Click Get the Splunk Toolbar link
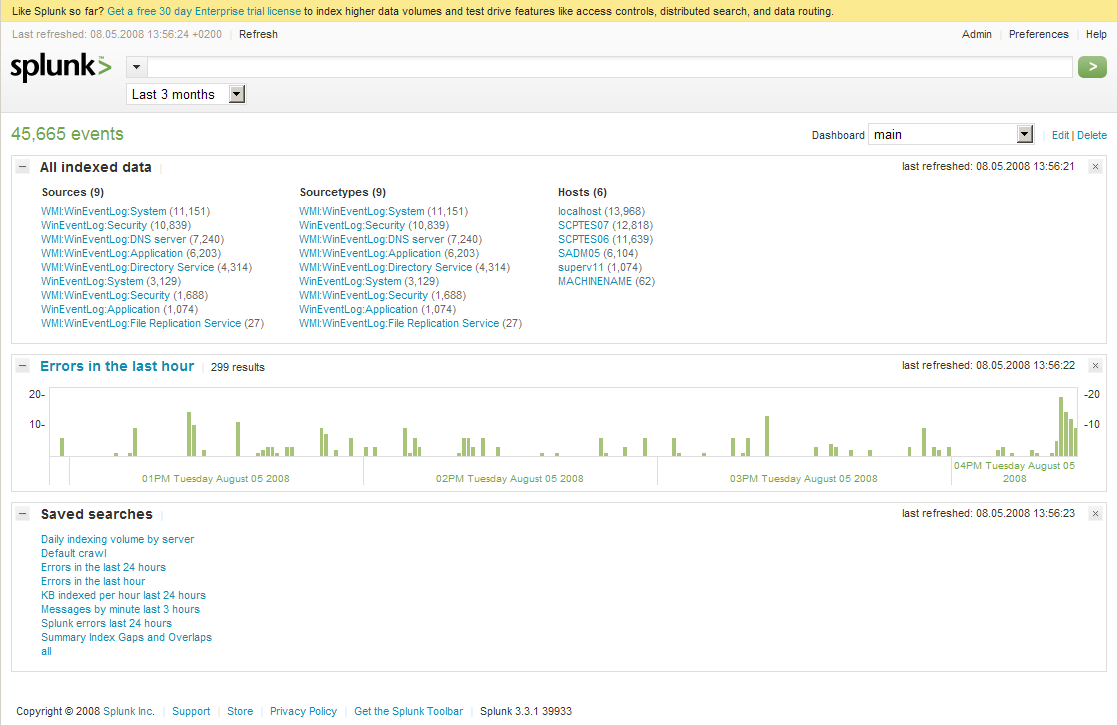Screen dimensions: 1118x725 point(409,711)
